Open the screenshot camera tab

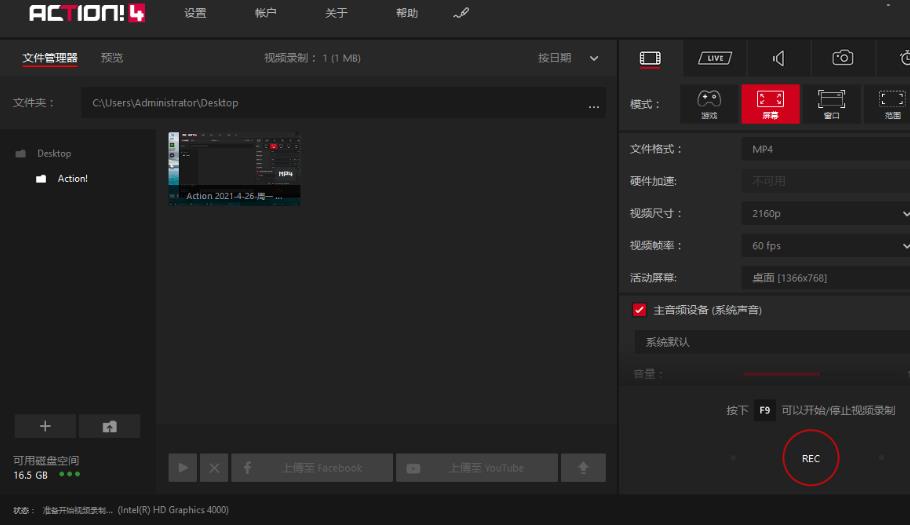843,58
